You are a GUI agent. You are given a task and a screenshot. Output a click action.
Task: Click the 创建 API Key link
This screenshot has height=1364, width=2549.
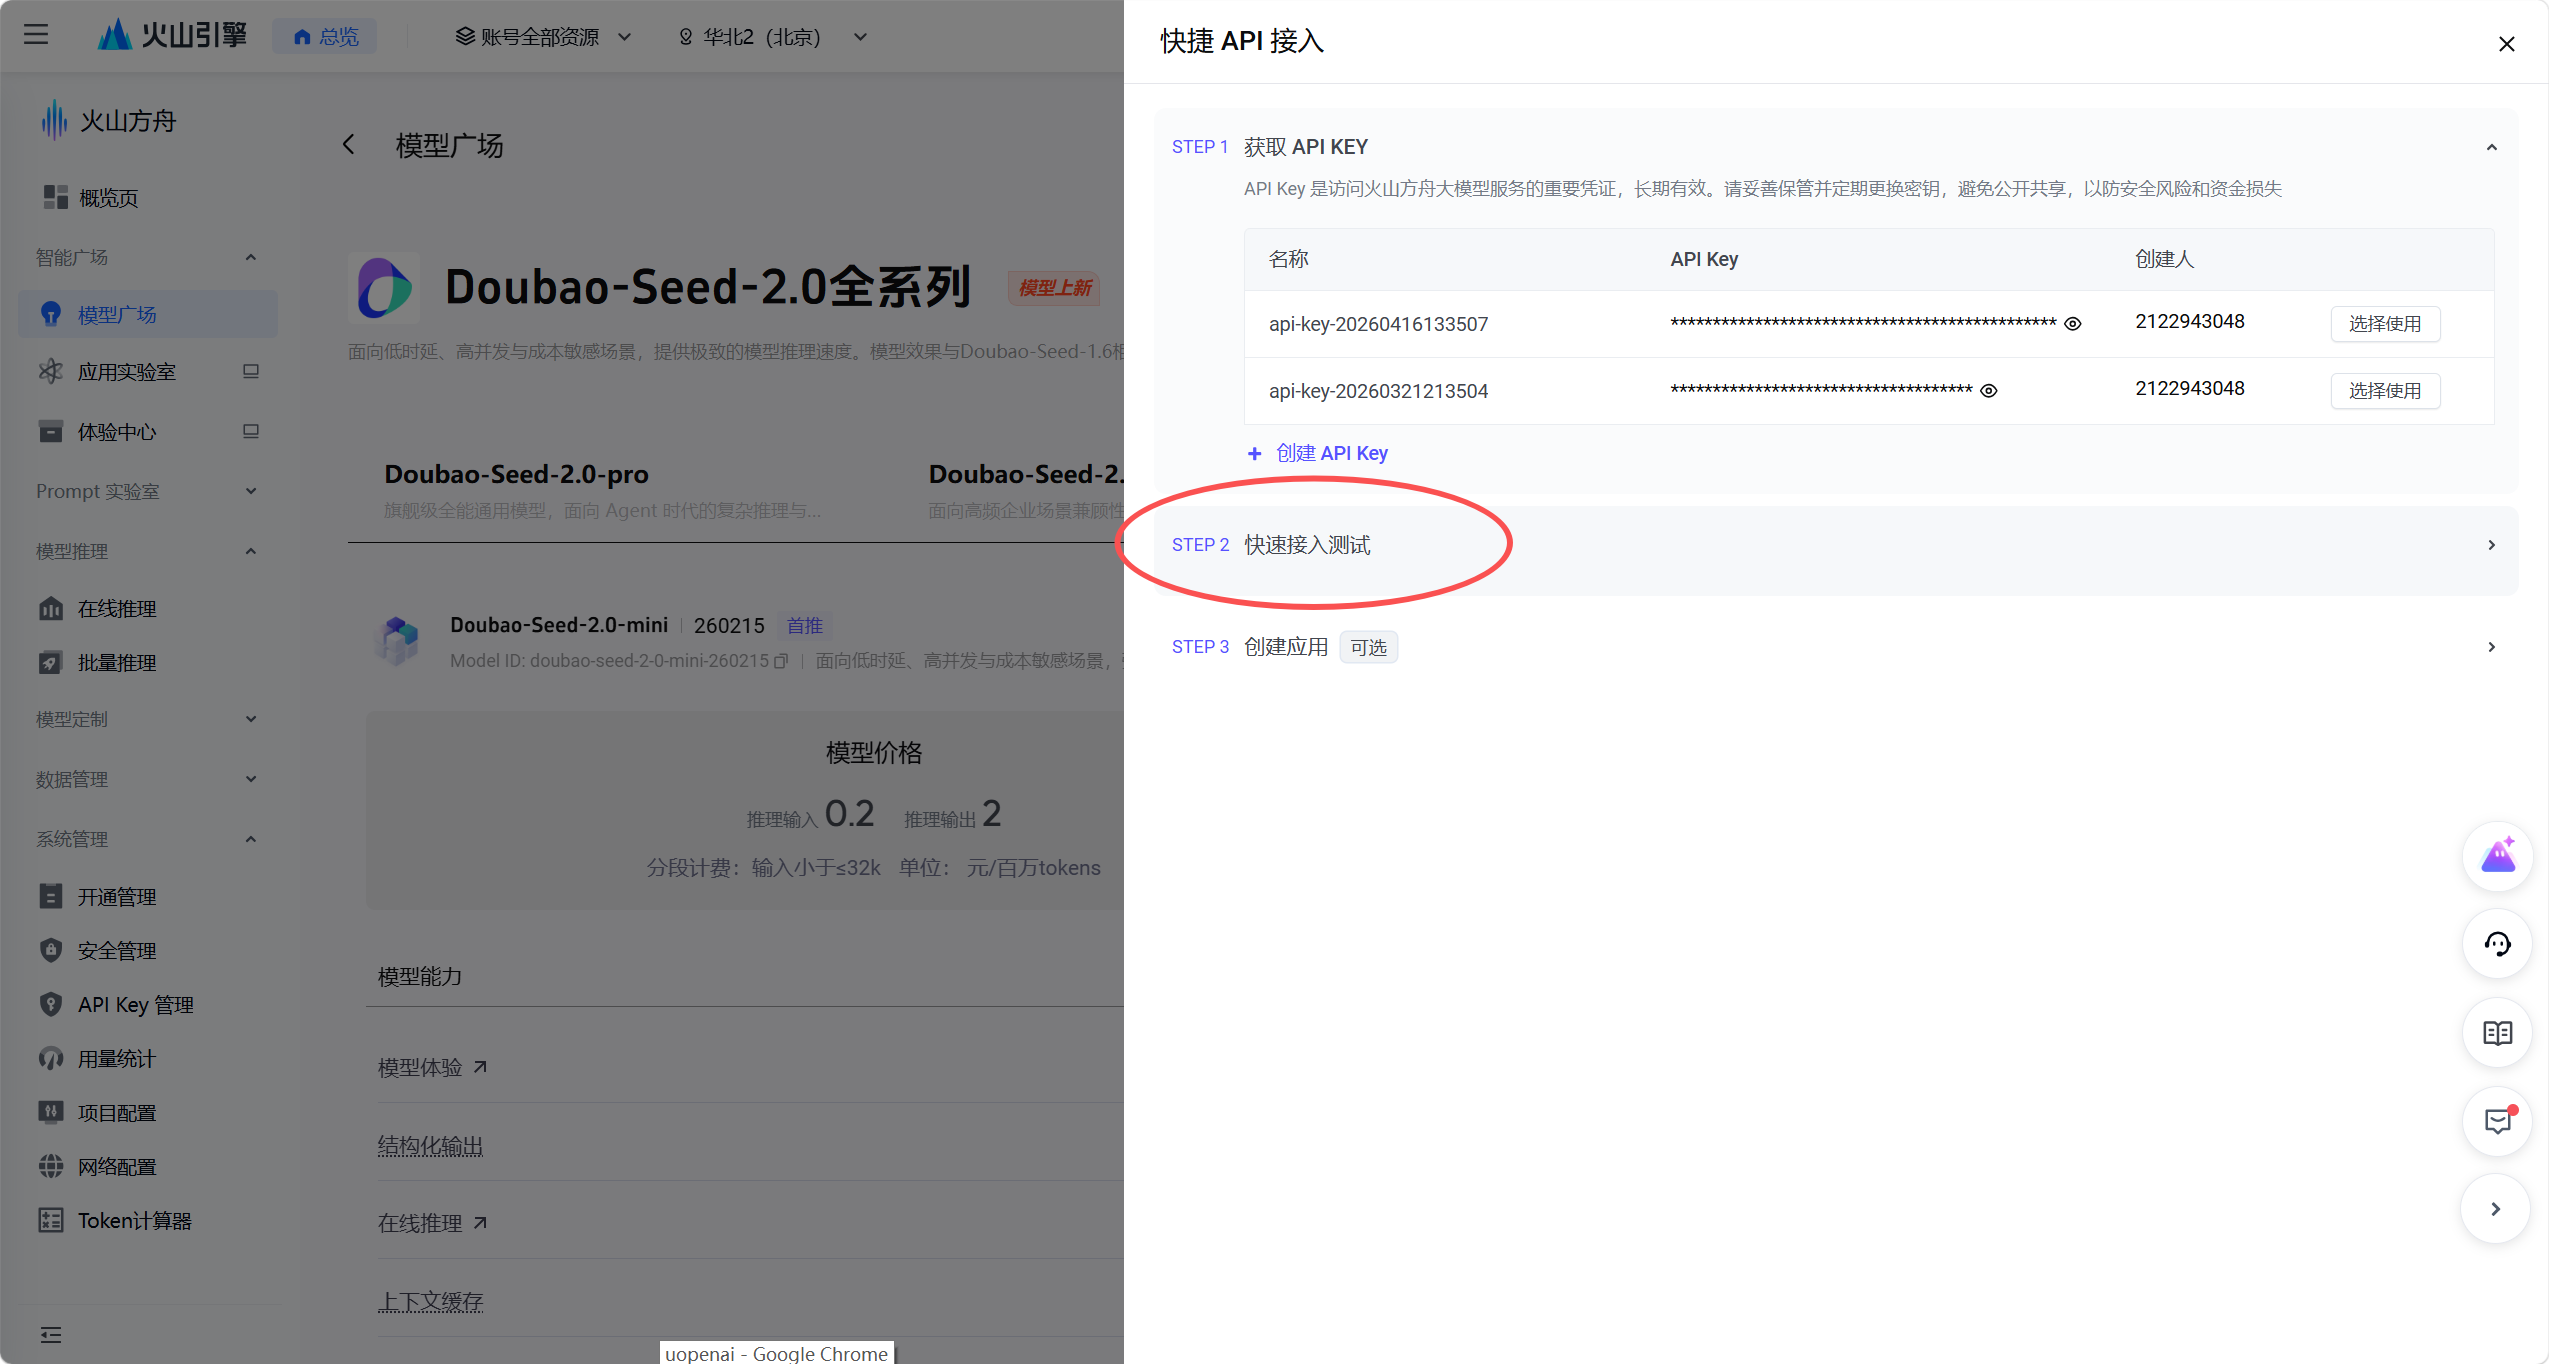(1318, 453)
